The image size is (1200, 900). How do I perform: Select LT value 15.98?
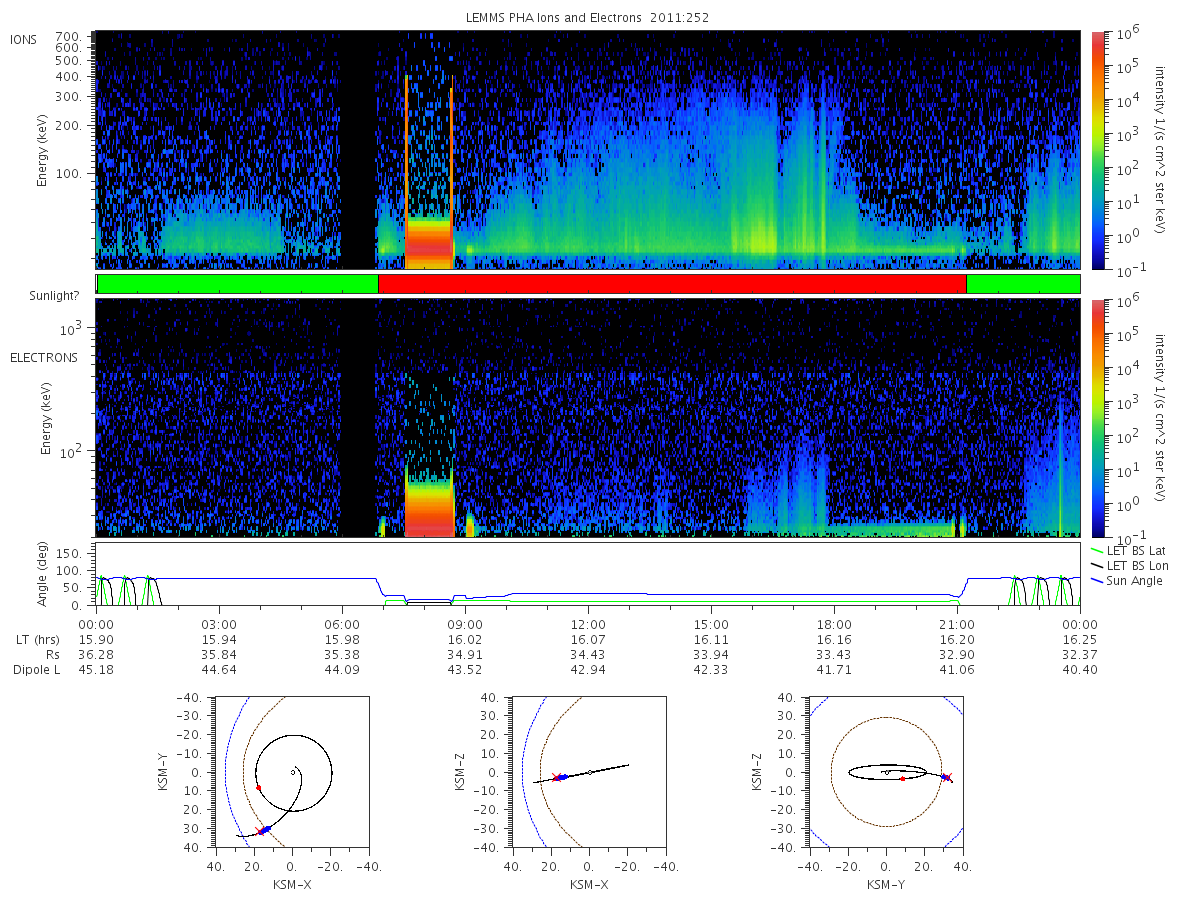pos(342,638)
